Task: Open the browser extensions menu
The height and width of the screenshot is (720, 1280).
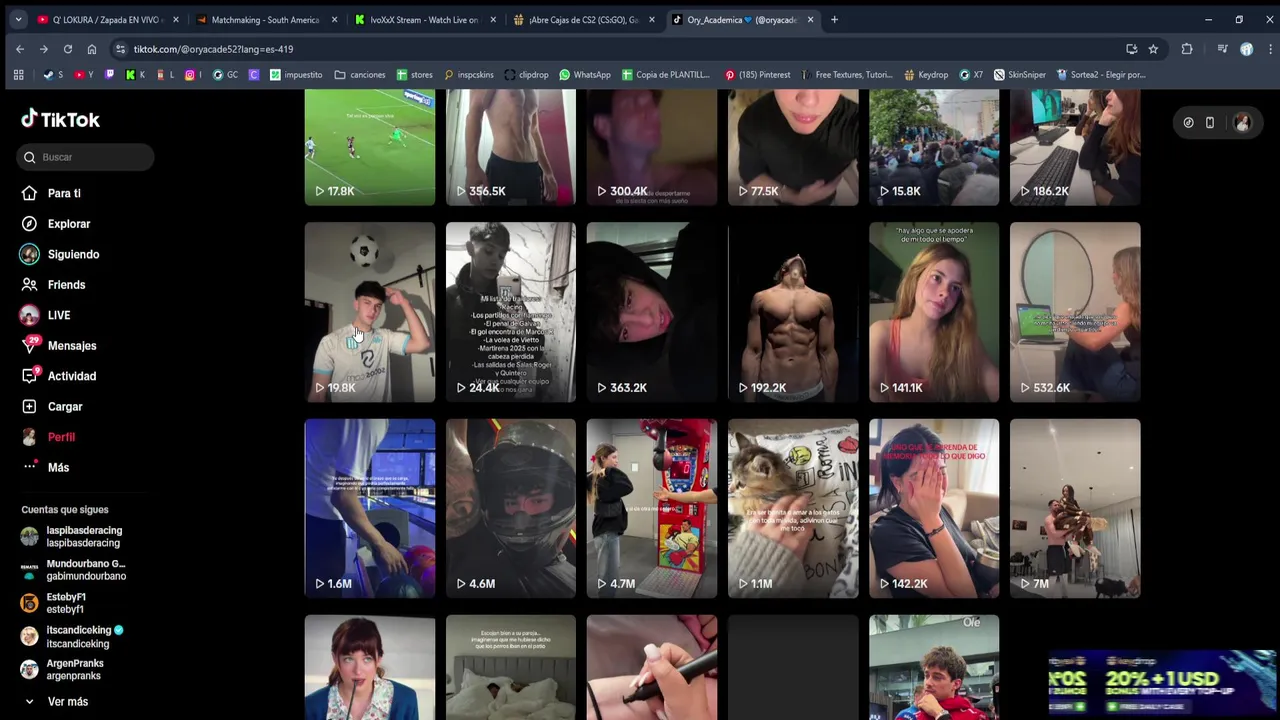Action: (x=1187, y=49)
